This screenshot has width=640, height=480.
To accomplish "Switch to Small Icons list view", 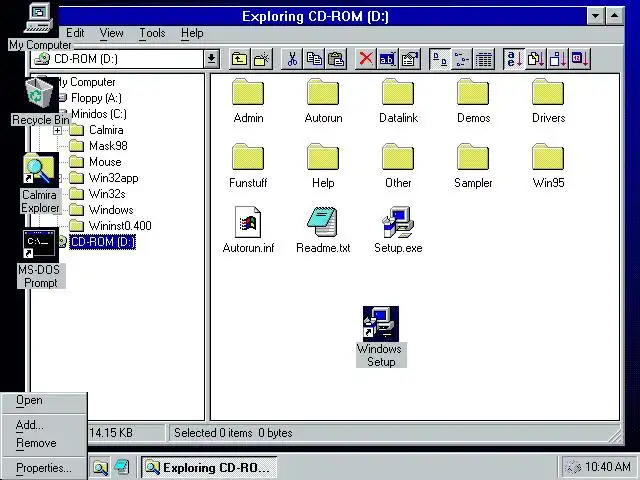I will (462, 60).
